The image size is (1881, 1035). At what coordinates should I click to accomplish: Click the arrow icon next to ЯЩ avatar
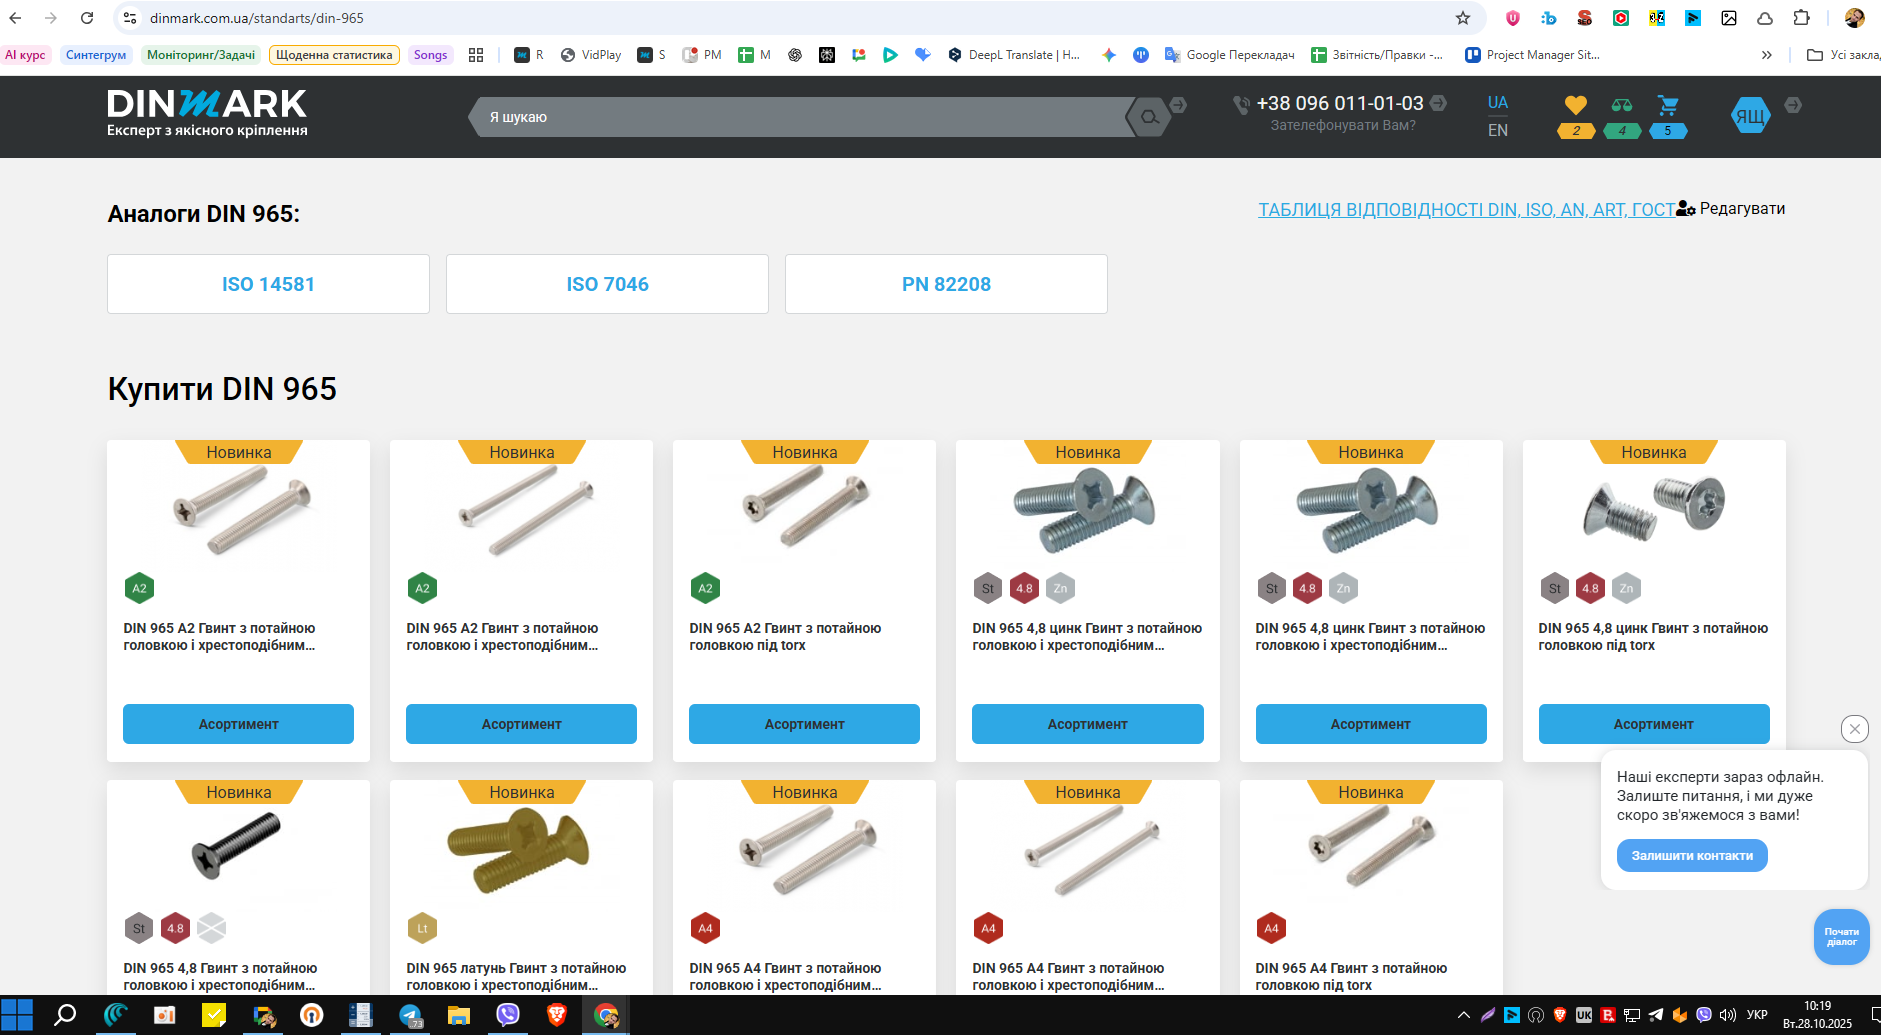tap(1793, 104)
